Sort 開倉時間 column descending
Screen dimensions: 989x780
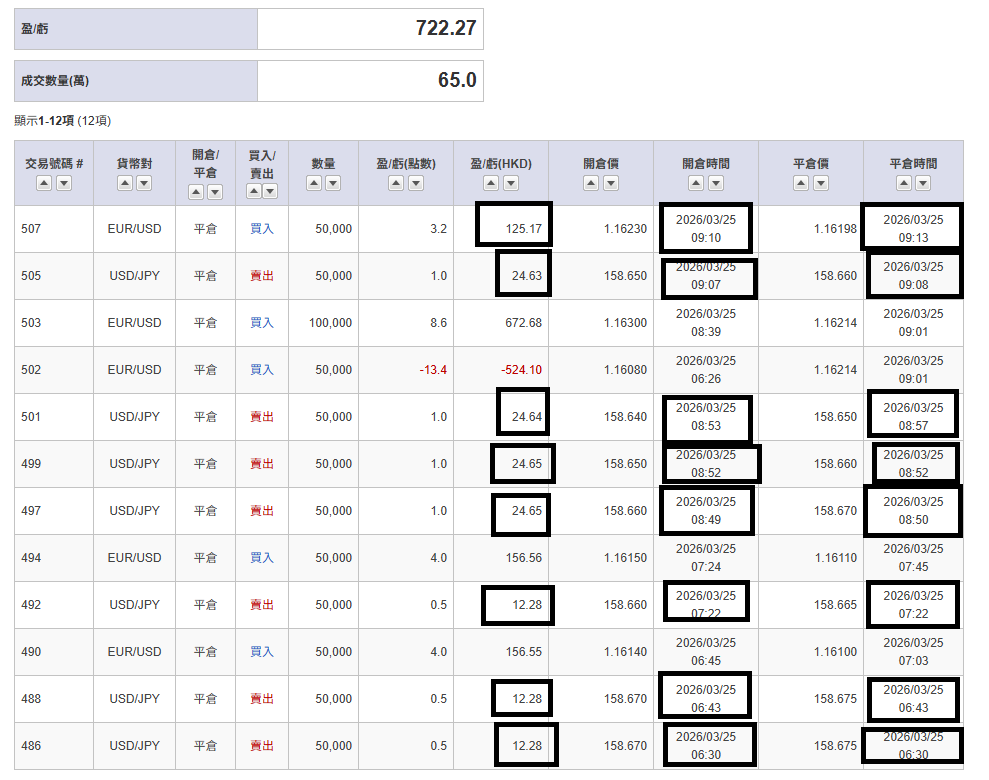click(x=716, y=183)
